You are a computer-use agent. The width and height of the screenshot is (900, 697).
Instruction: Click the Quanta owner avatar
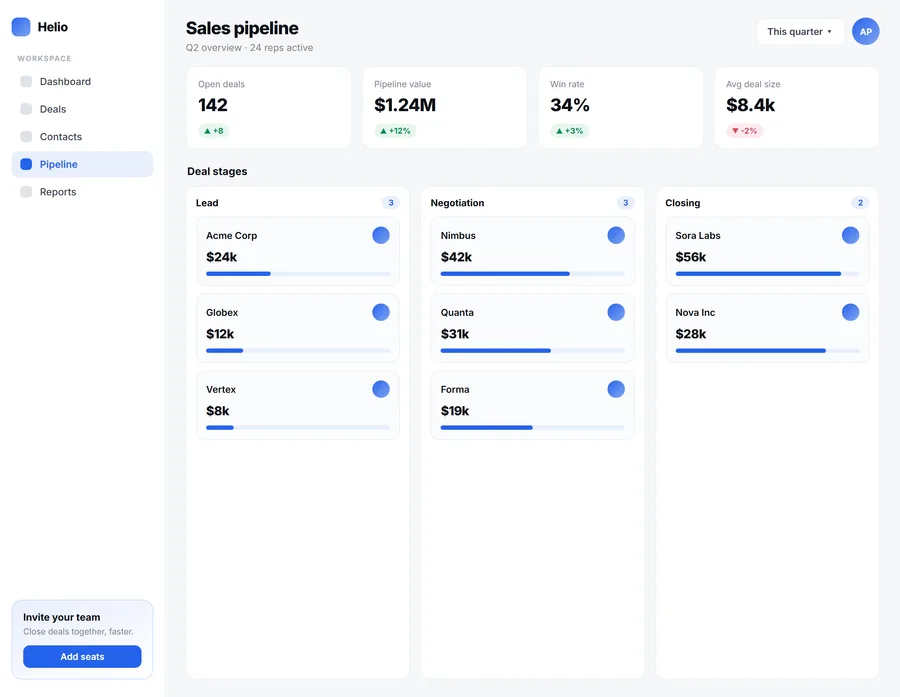pos(616,312)
